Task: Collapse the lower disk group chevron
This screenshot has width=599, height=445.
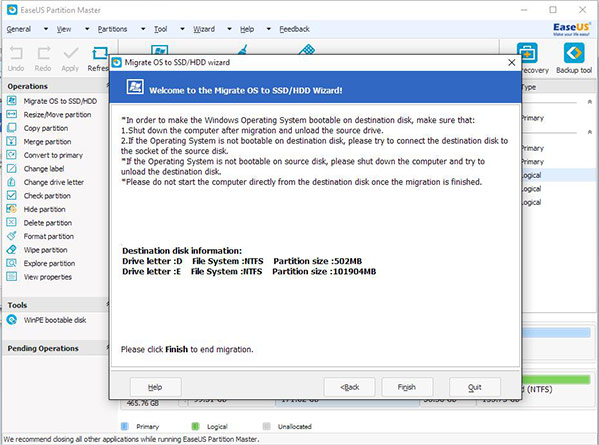Action: (589, 132)
